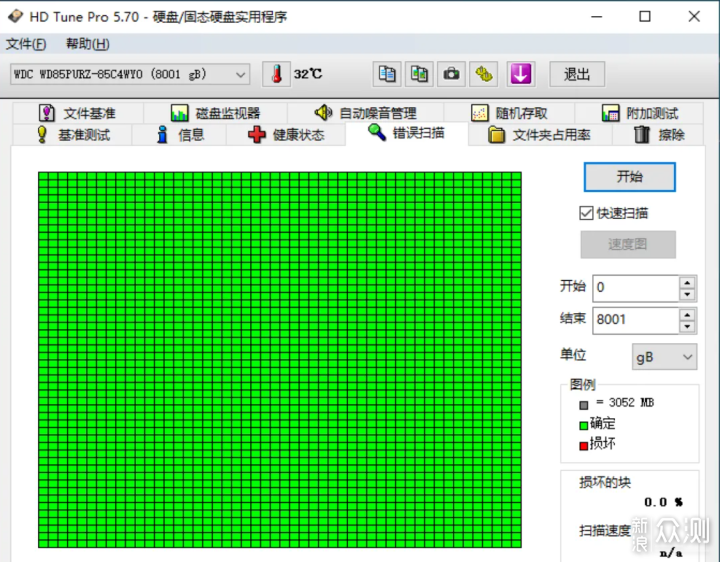Open the 信息 tab
The width and height of the screenshot is (720, 562).
(179, 135)
